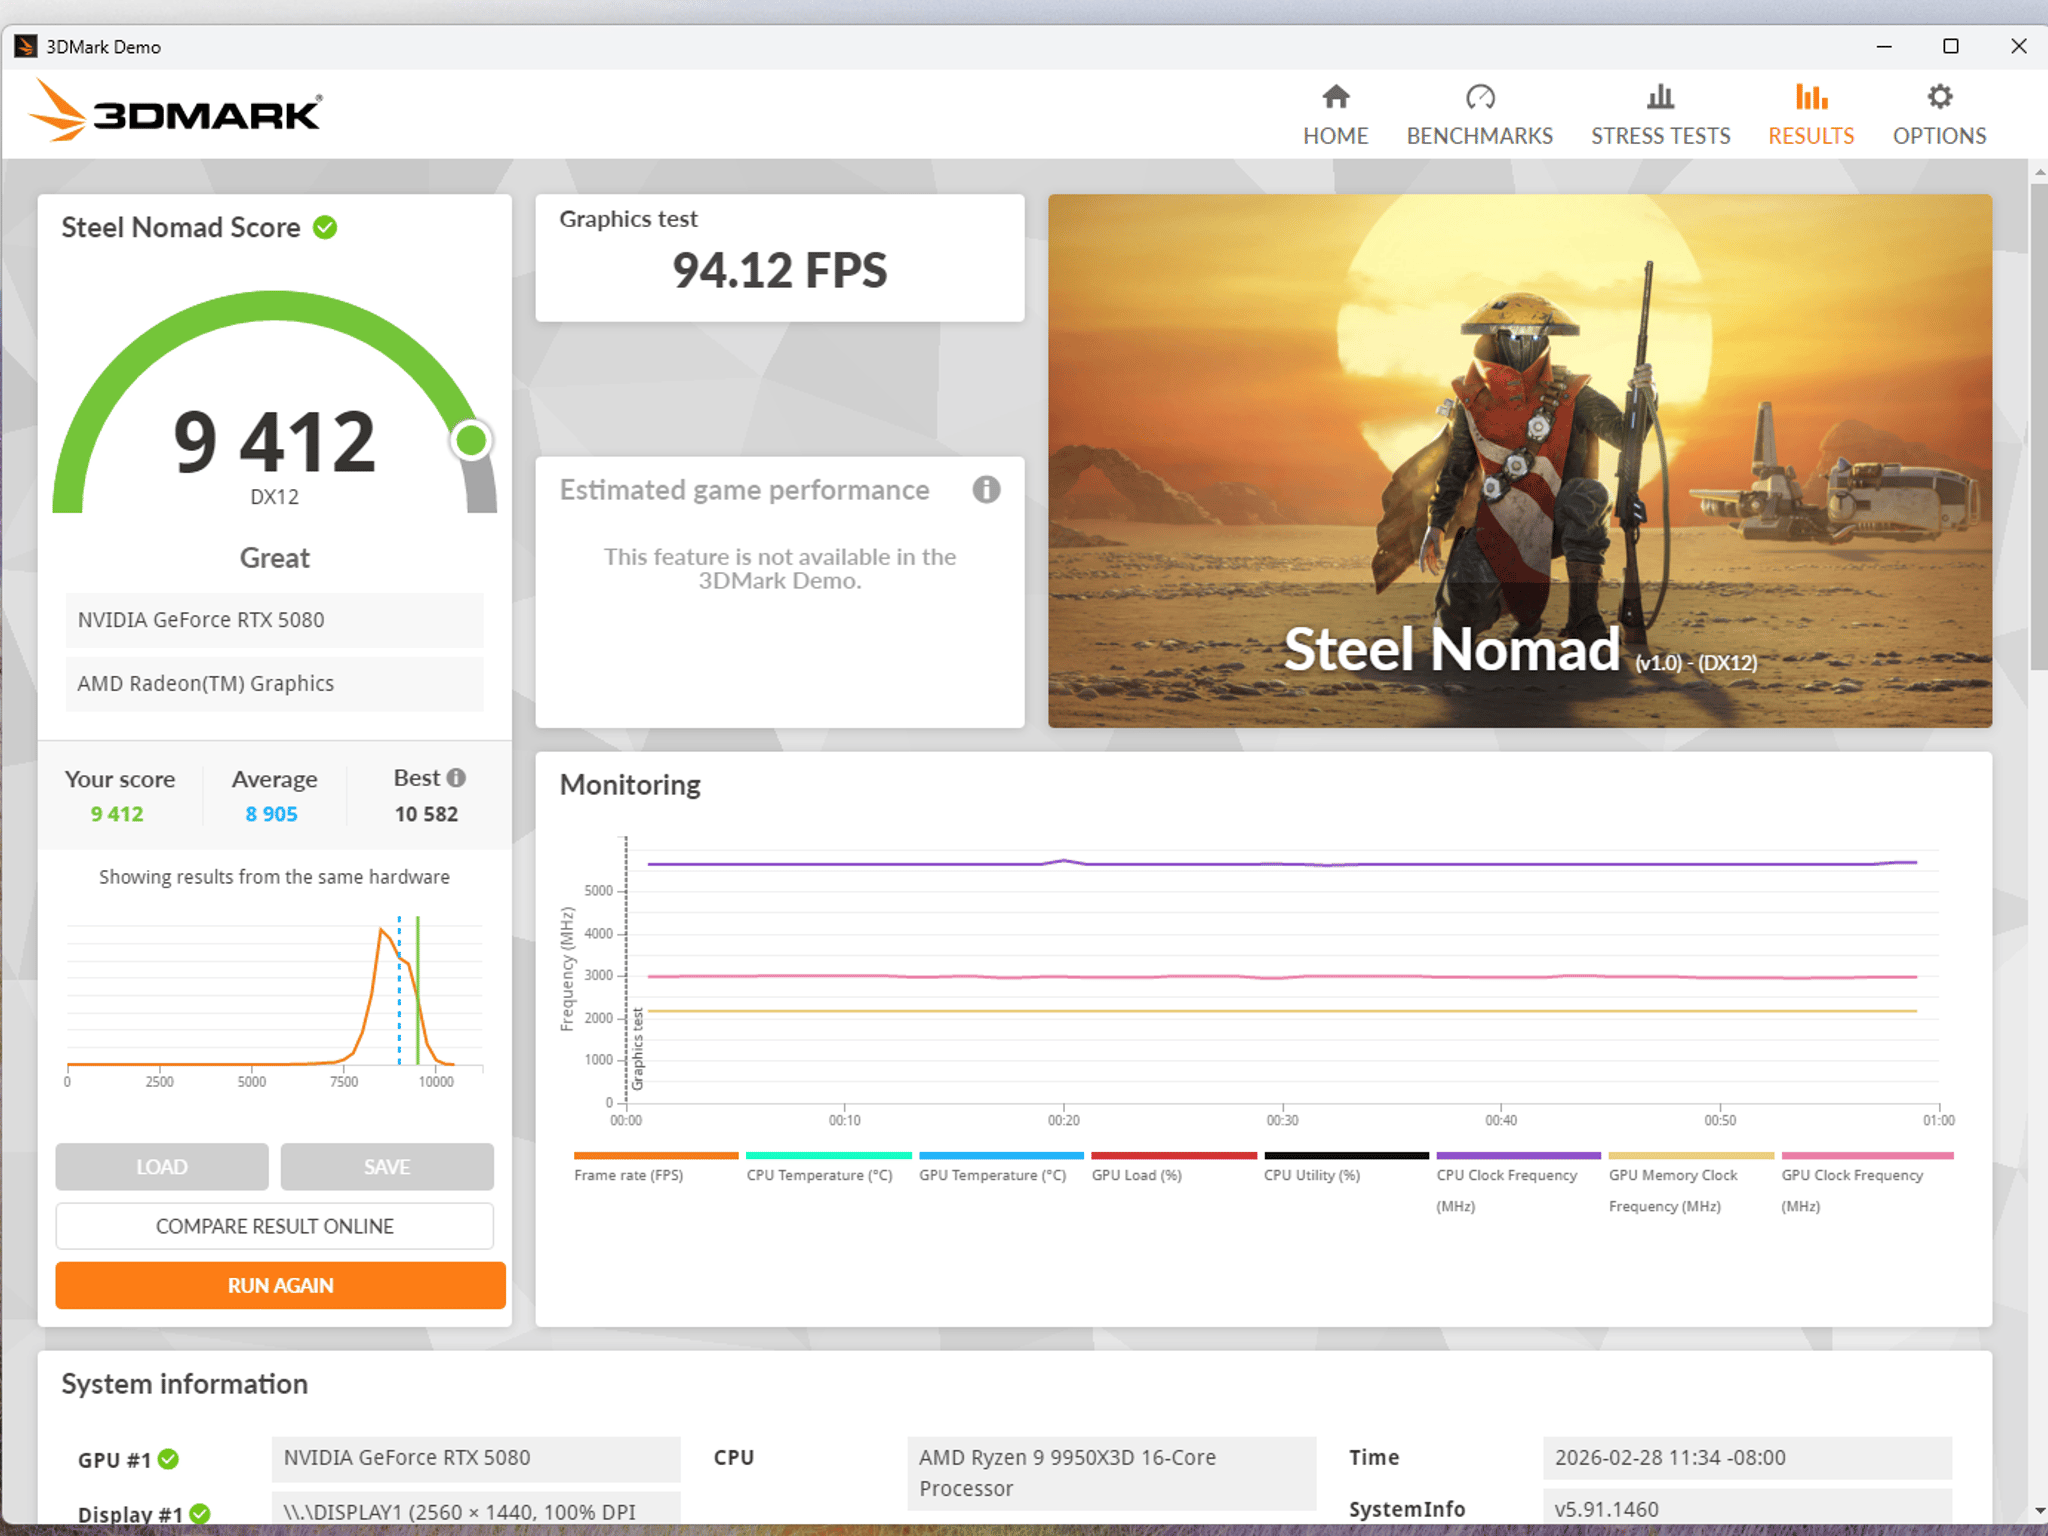
Task: Click the 3DMark logo
Action: pos(176,112)
